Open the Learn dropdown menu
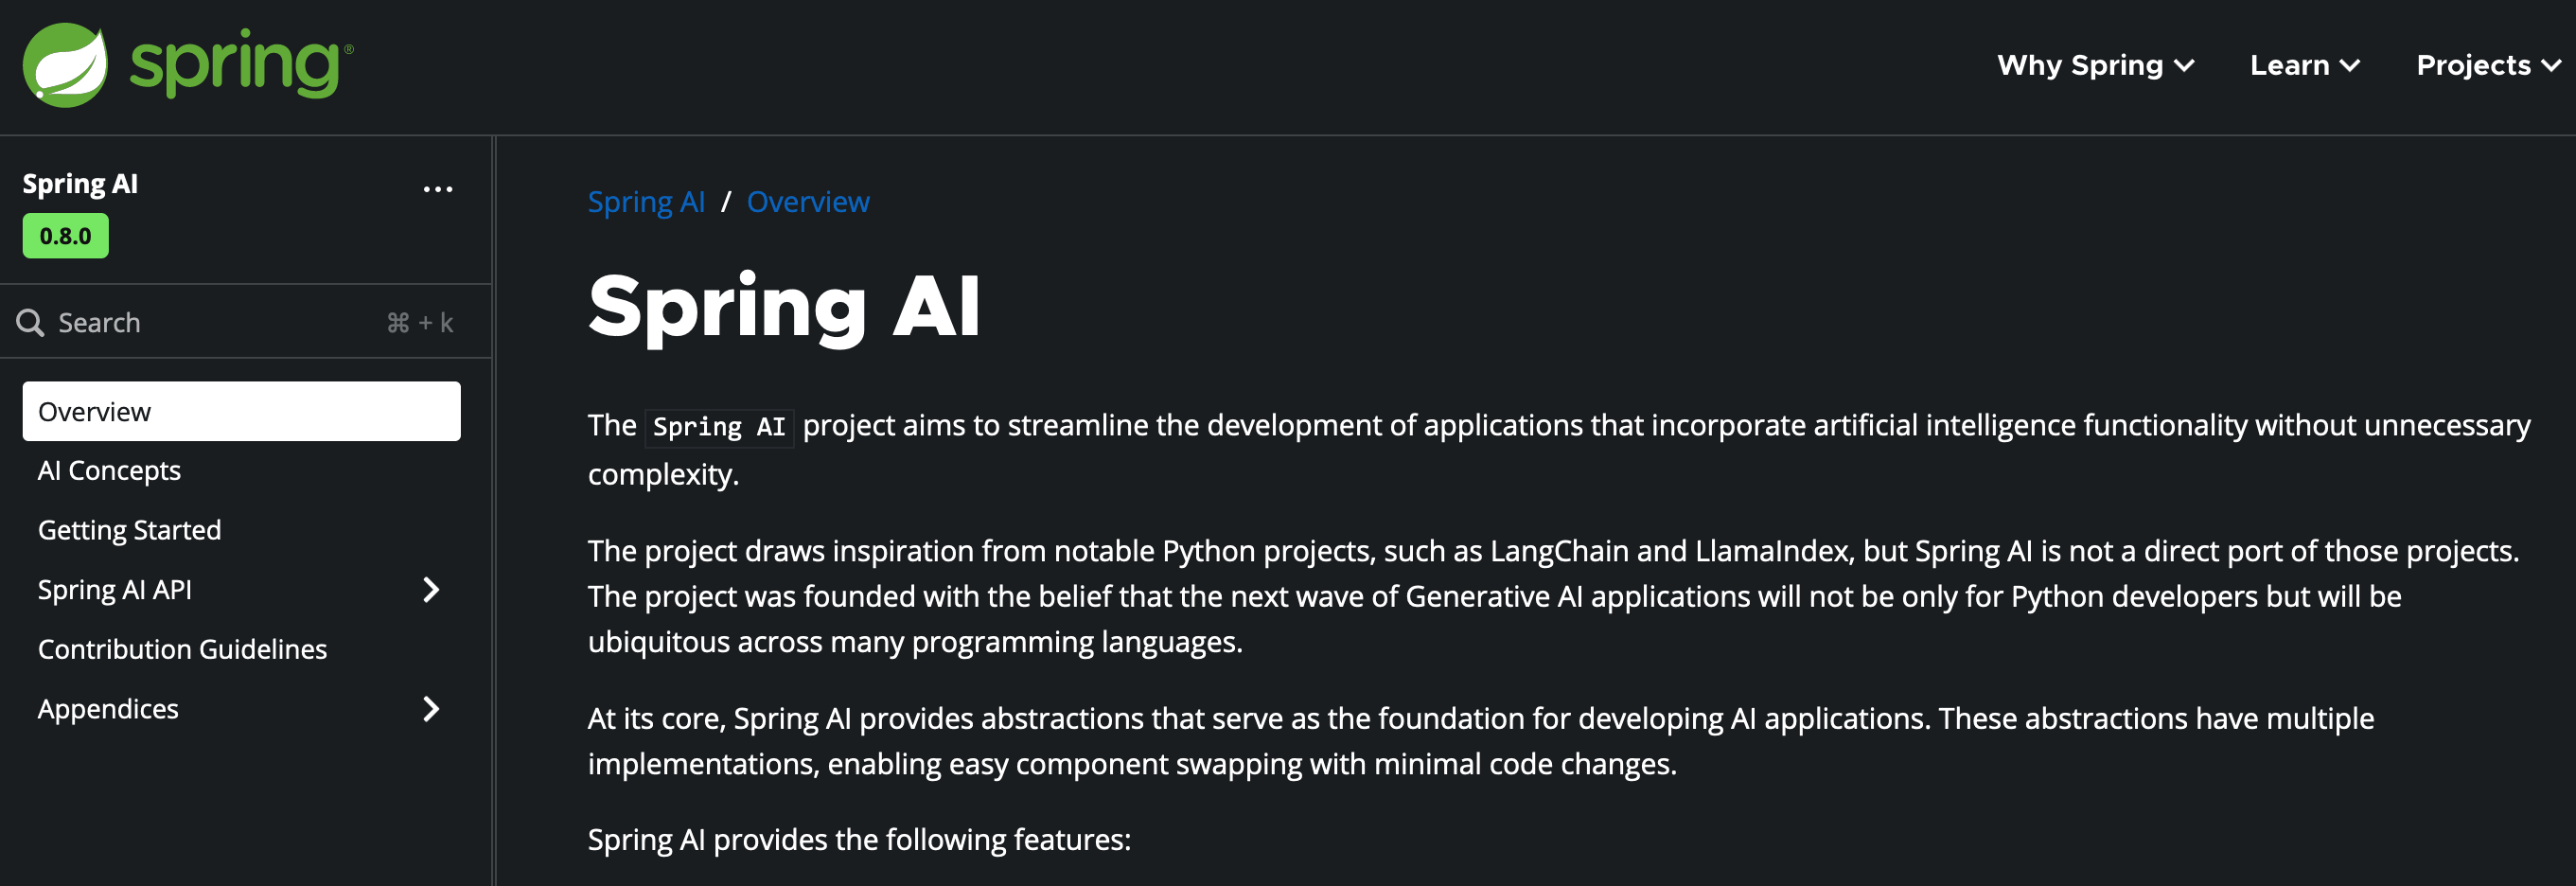 click(2304, 65)
